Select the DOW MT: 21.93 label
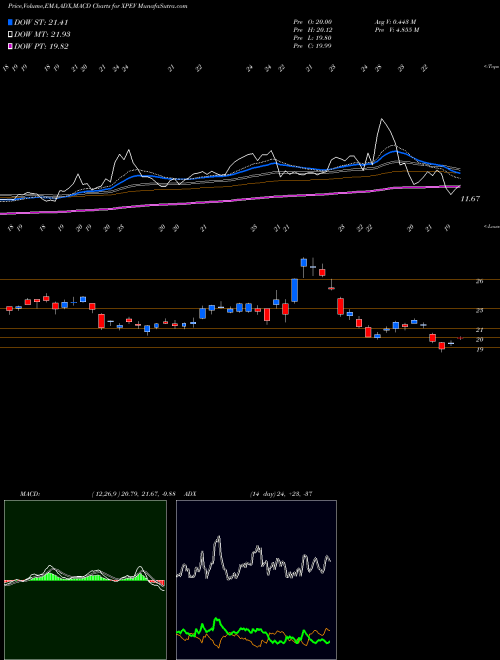500x660 pixels. 43,35
